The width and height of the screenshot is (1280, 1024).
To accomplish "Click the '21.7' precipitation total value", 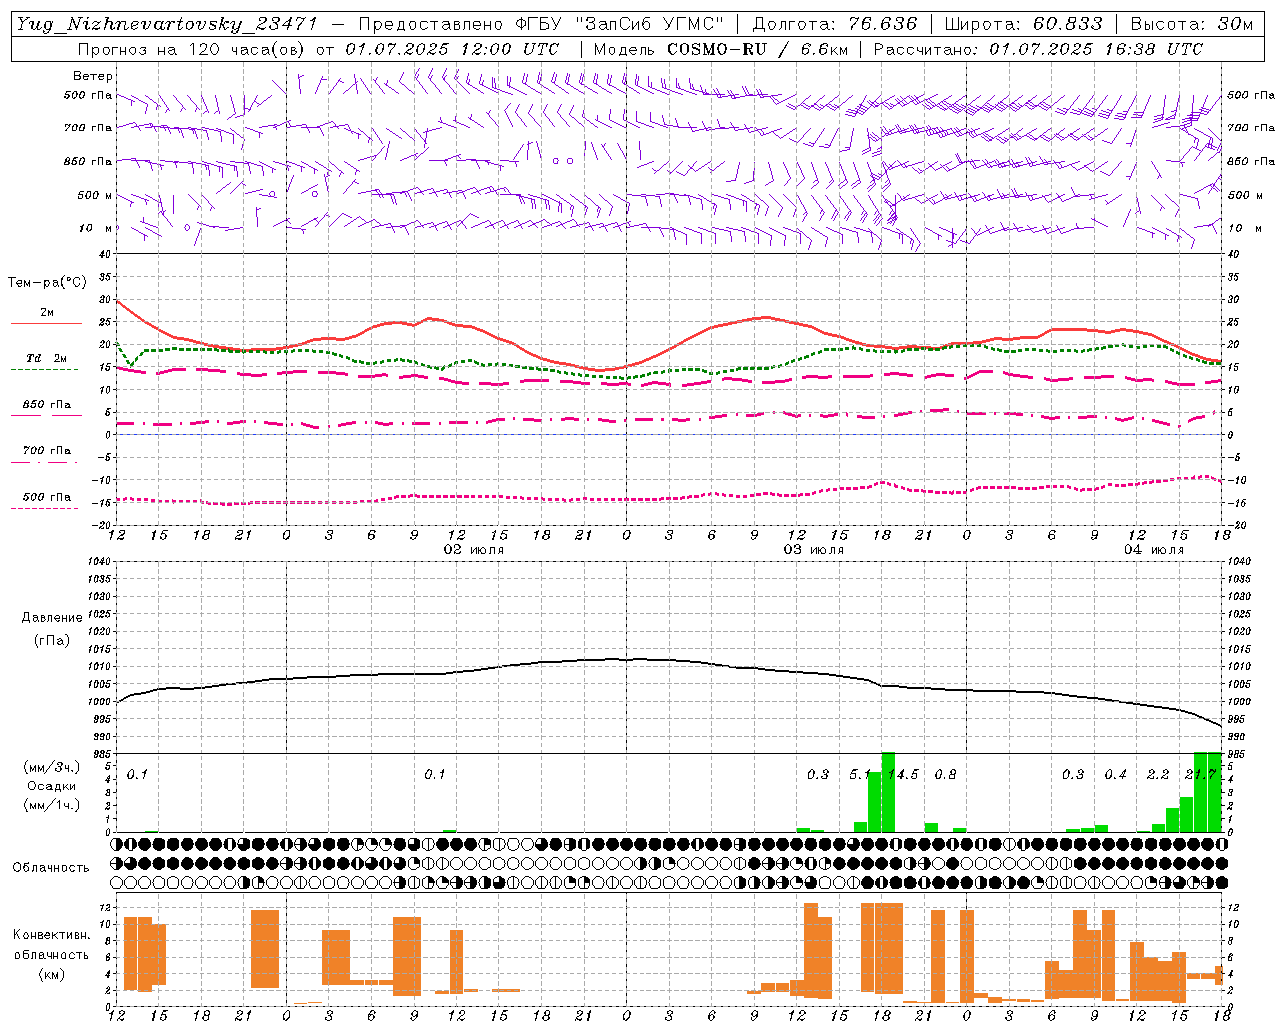I will pos(1200,775).
